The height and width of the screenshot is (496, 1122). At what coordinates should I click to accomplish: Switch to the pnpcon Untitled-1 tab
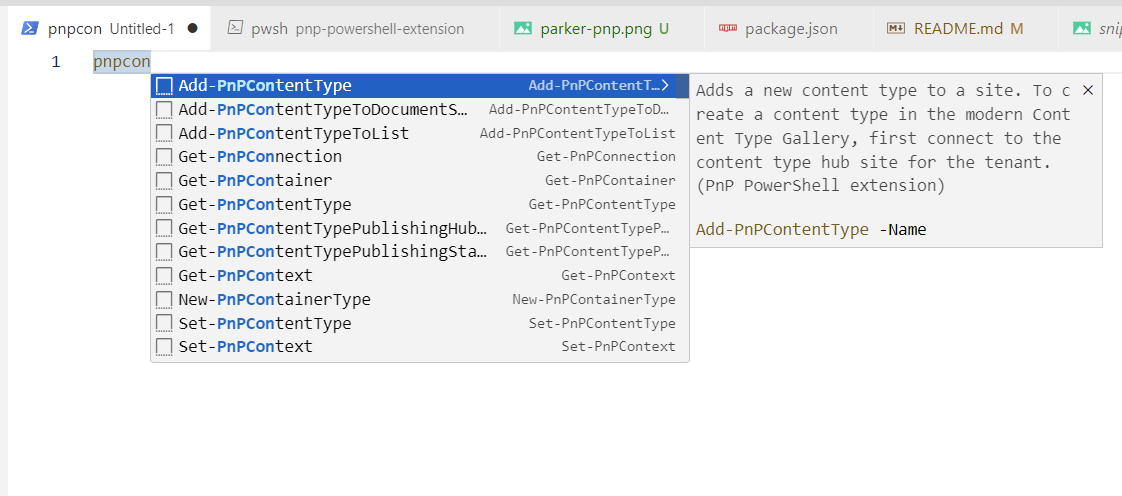110,29
